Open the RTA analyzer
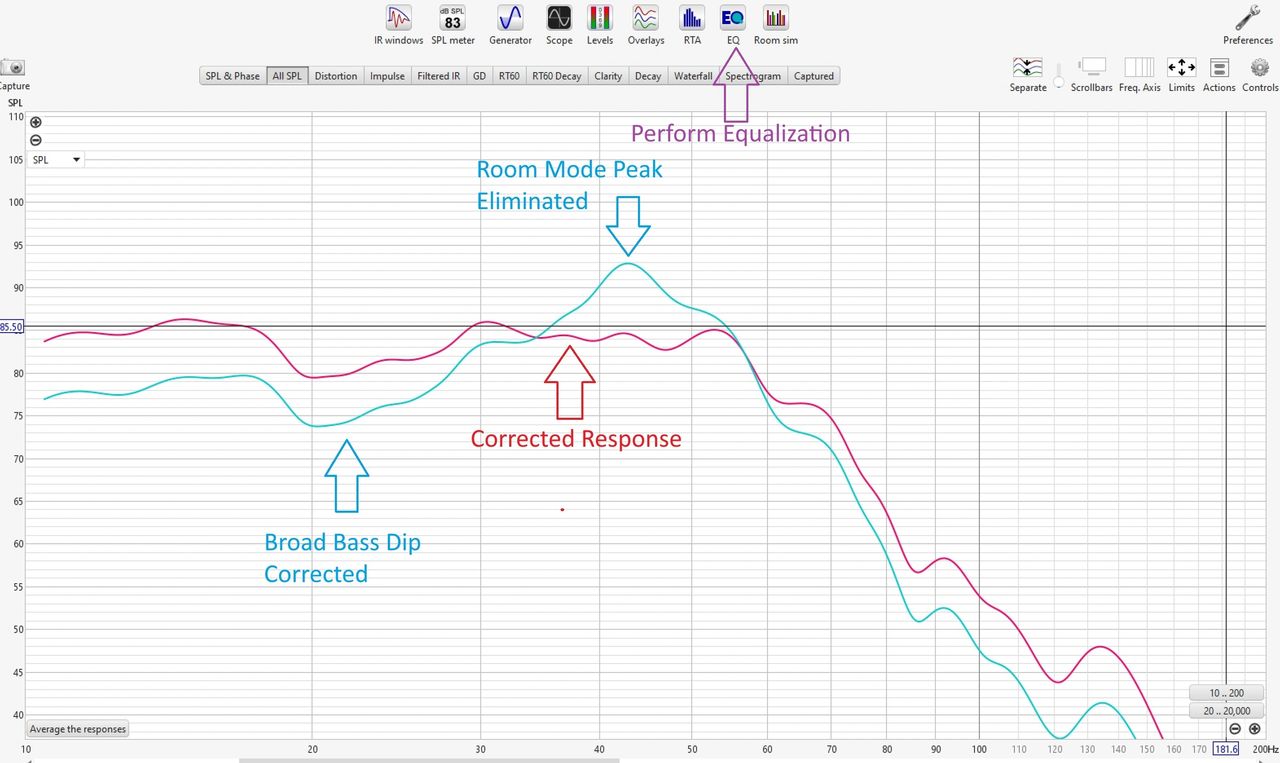Image resolution: width=1280 pixels, height=763 pixels. click(692, 26)
